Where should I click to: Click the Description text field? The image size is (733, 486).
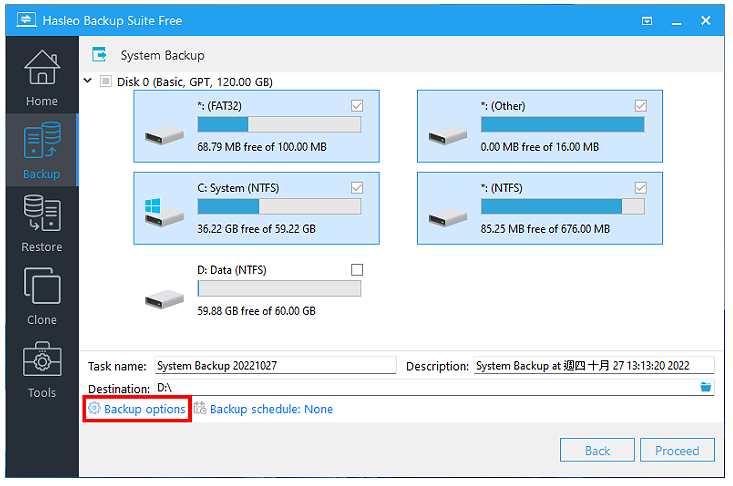tap(594, 365)
